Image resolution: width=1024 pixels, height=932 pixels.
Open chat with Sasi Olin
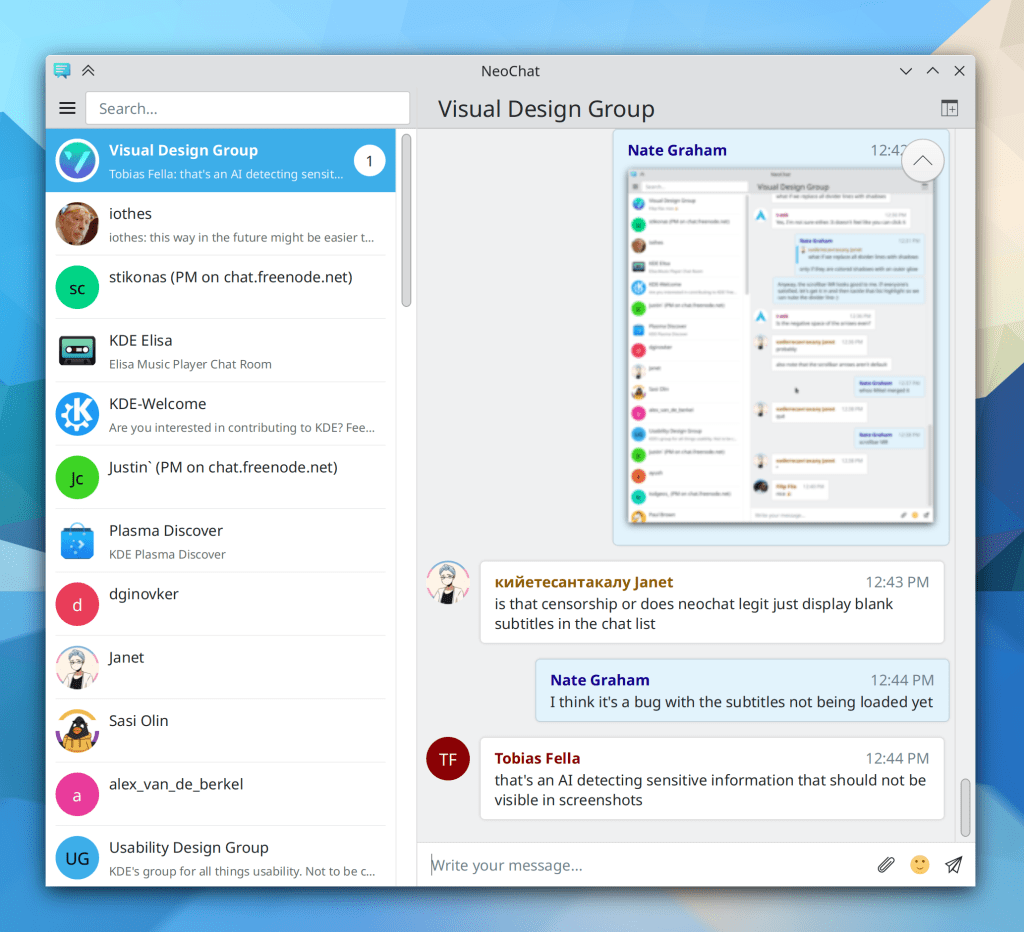(220, 731)
